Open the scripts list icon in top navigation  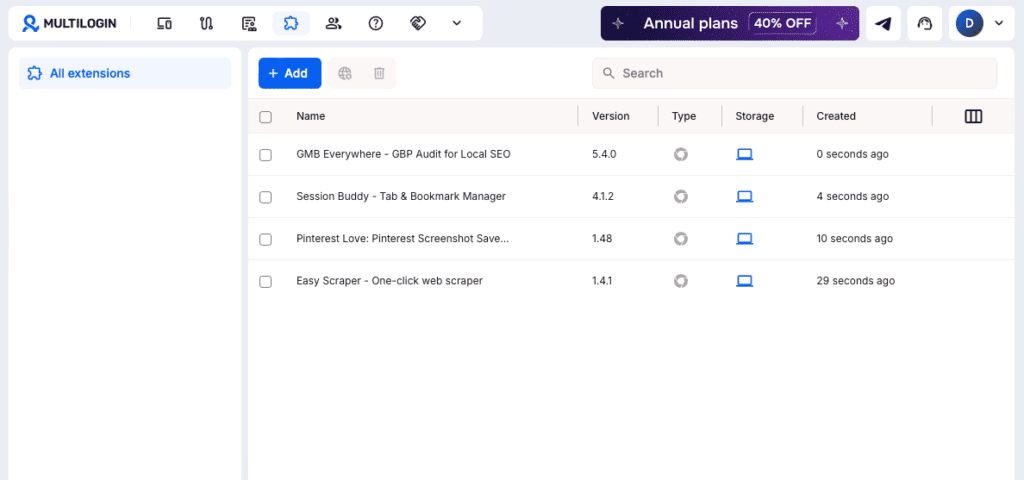(x=249, y=24)
